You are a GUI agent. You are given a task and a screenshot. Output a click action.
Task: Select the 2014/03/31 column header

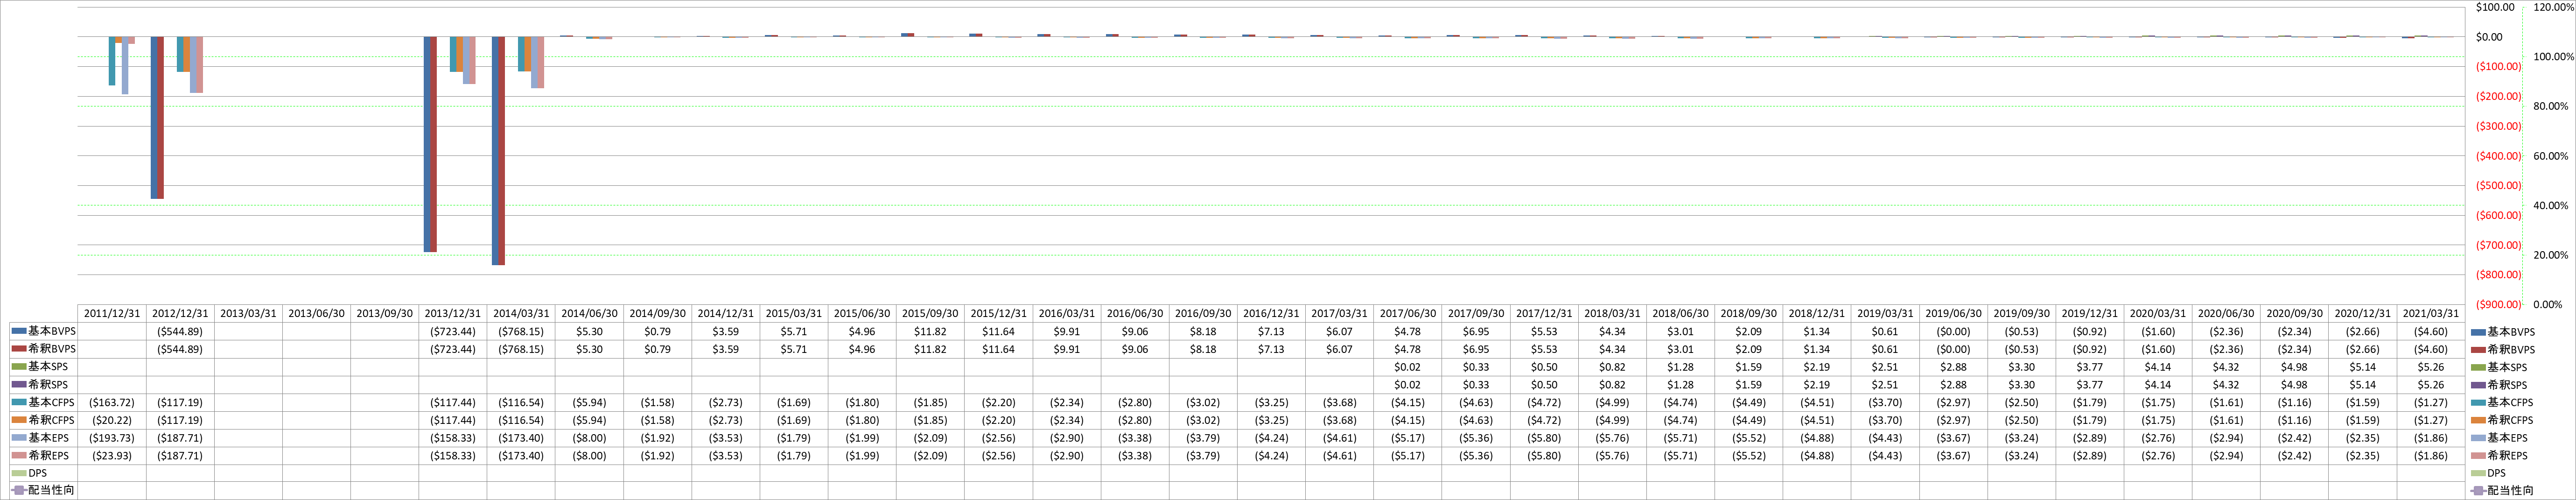pos(521,314)
